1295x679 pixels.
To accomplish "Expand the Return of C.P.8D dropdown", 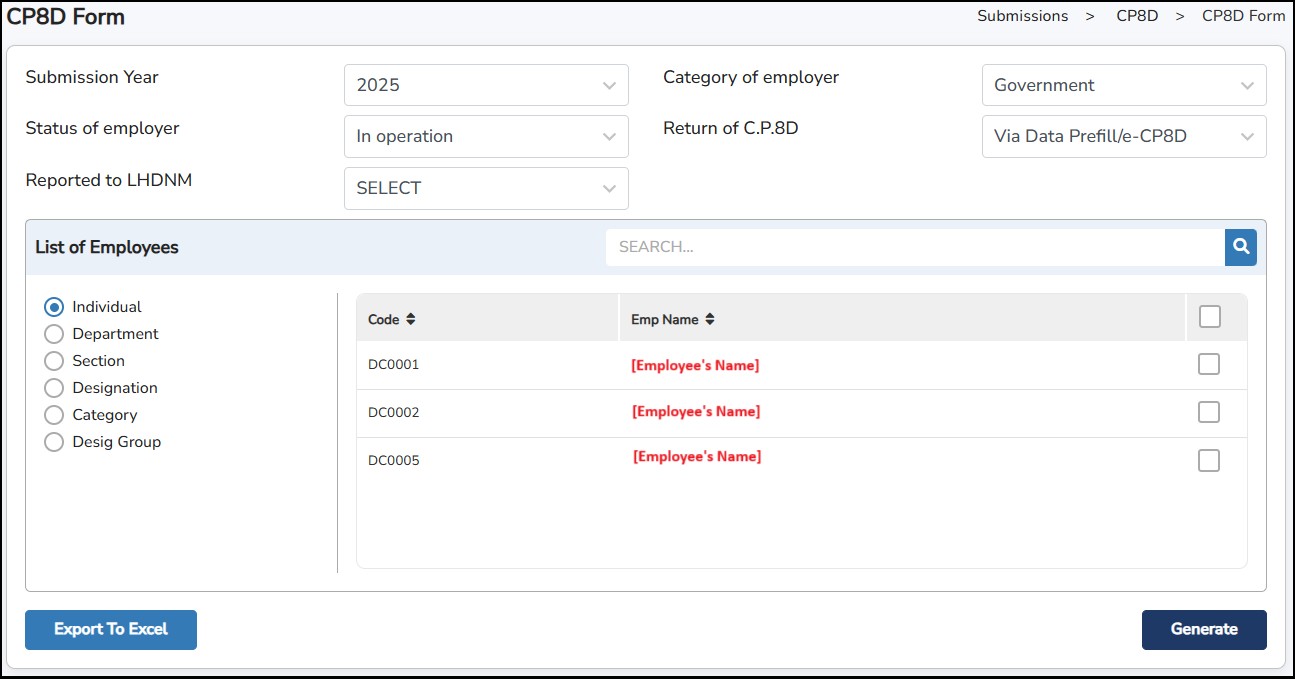I will (1123, 136).
